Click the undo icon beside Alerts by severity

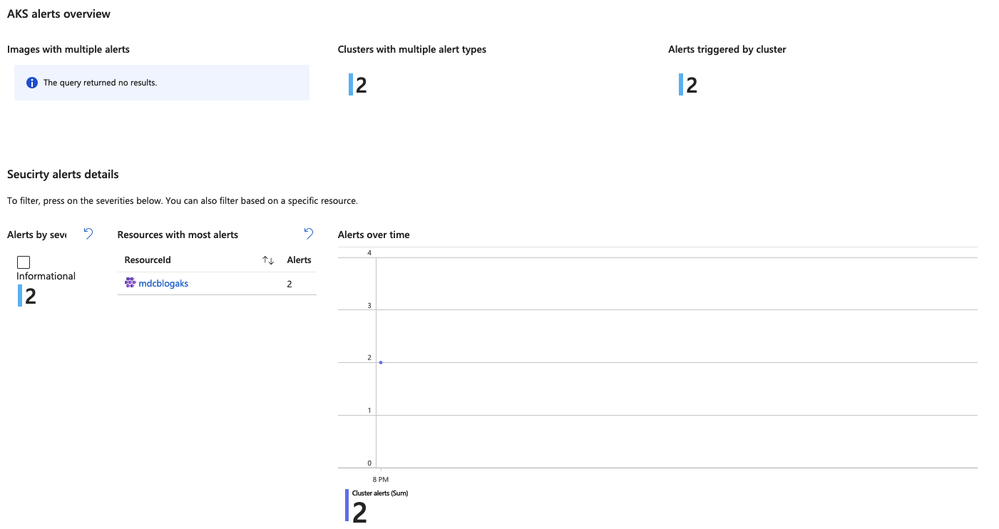click(89, 234)
